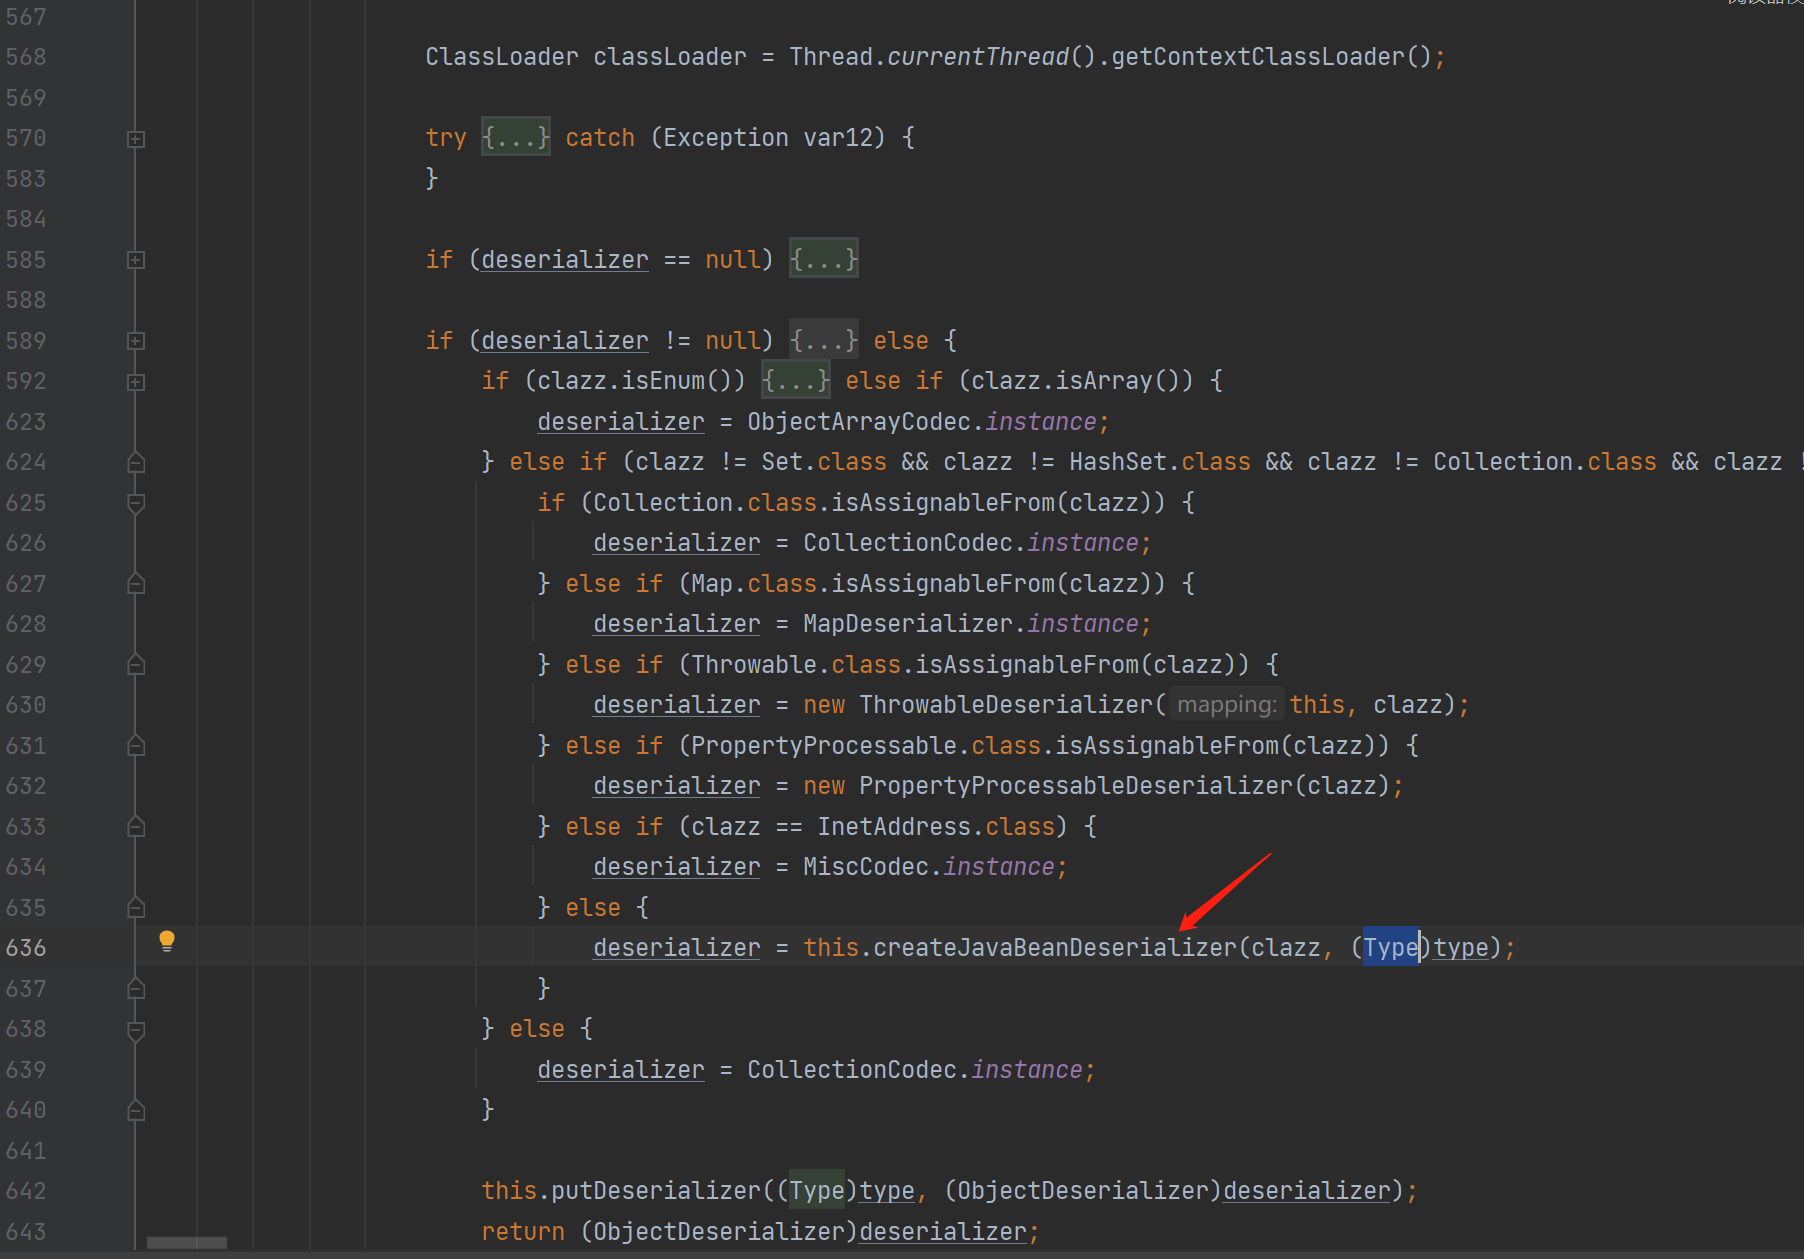Click fold end marker at line 627
This screenshot has height=1259, width=1804.
(x=136, y=584)
